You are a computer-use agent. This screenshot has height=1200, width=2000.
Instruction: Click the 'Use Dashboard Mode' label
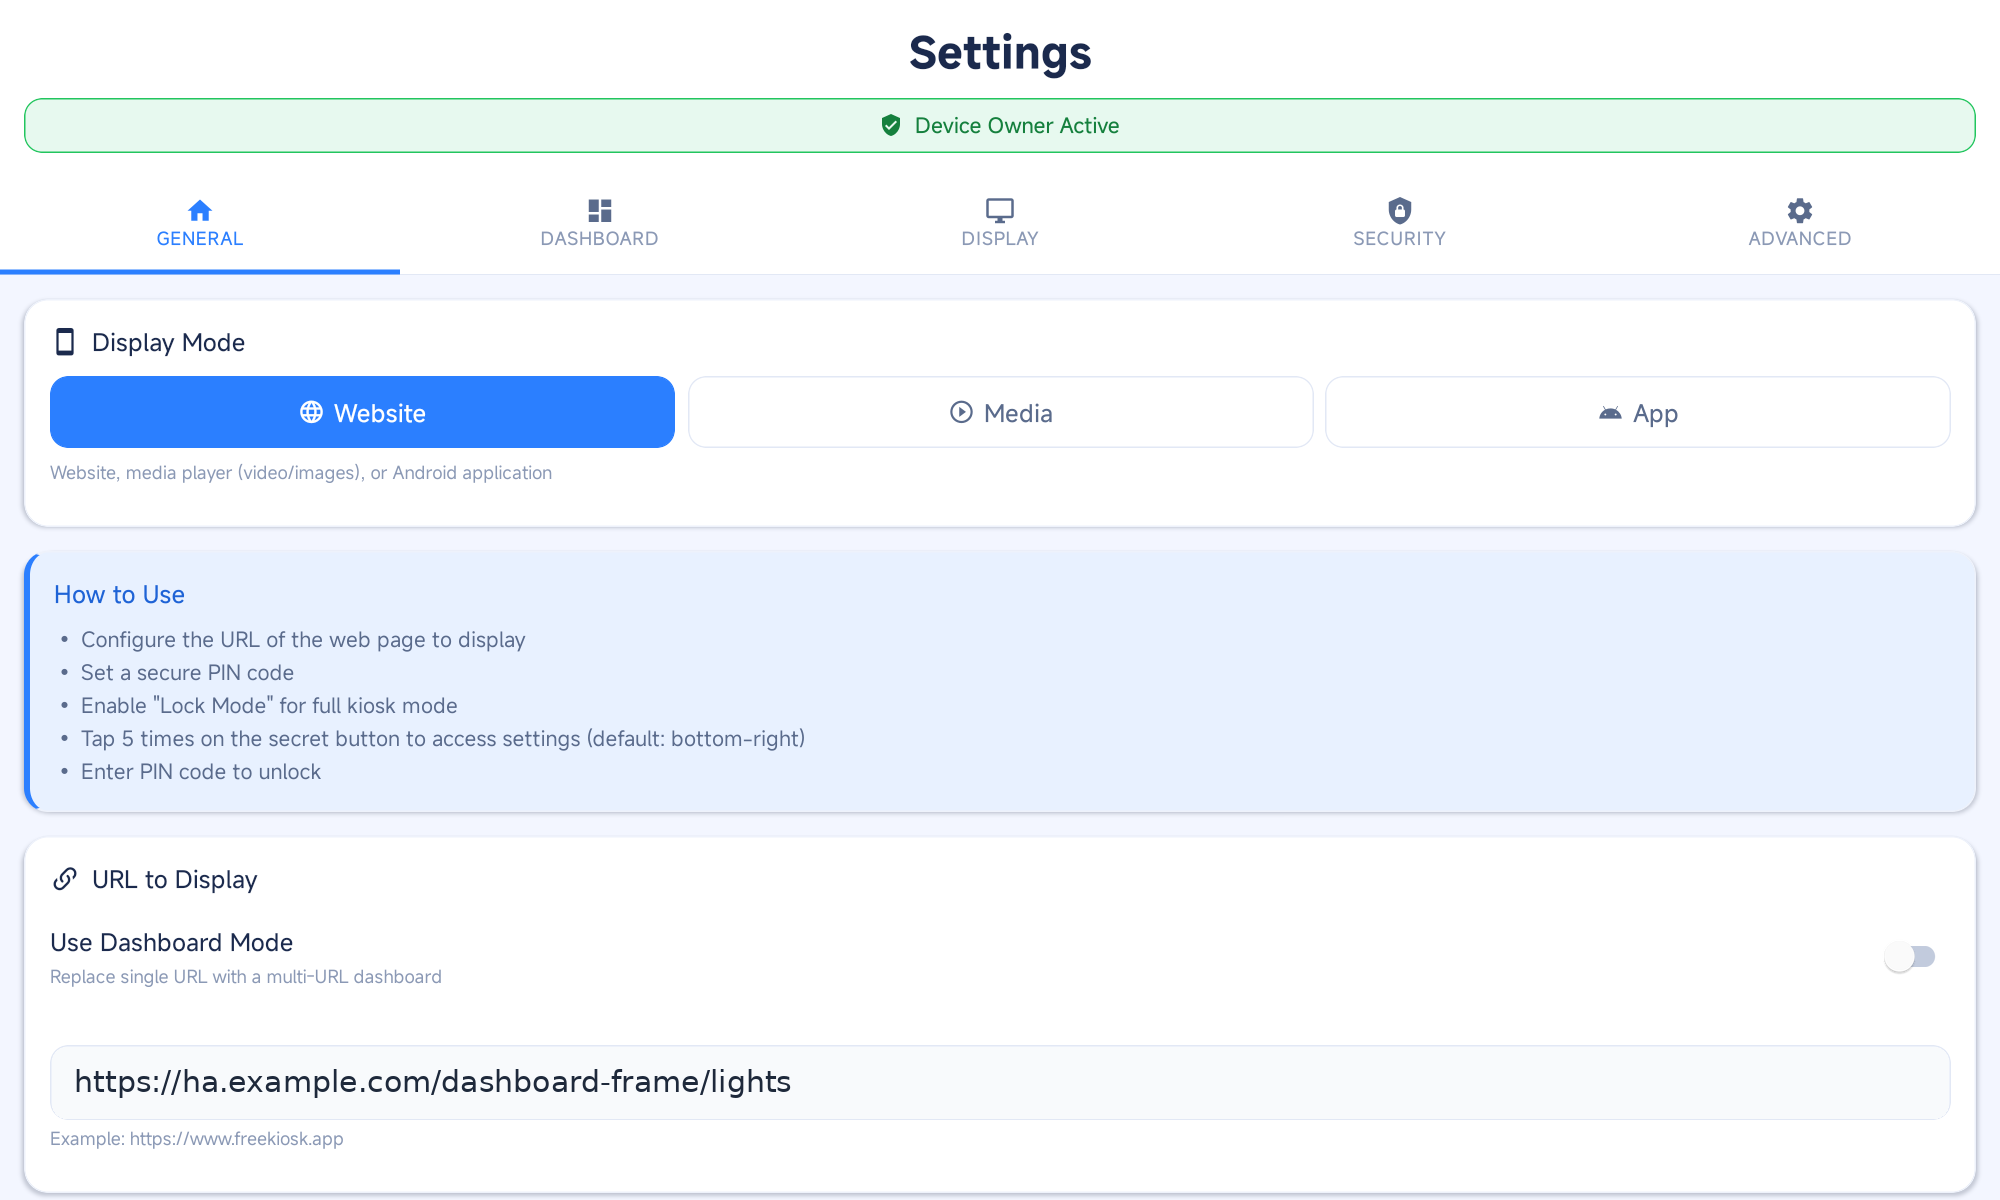click(171, 942)
